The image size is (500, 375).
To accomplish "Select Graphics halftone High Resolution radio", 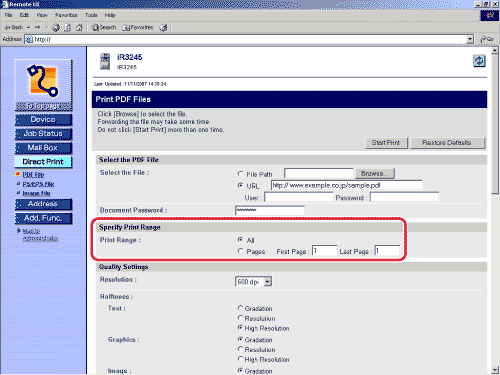I will tap(240, 359).
